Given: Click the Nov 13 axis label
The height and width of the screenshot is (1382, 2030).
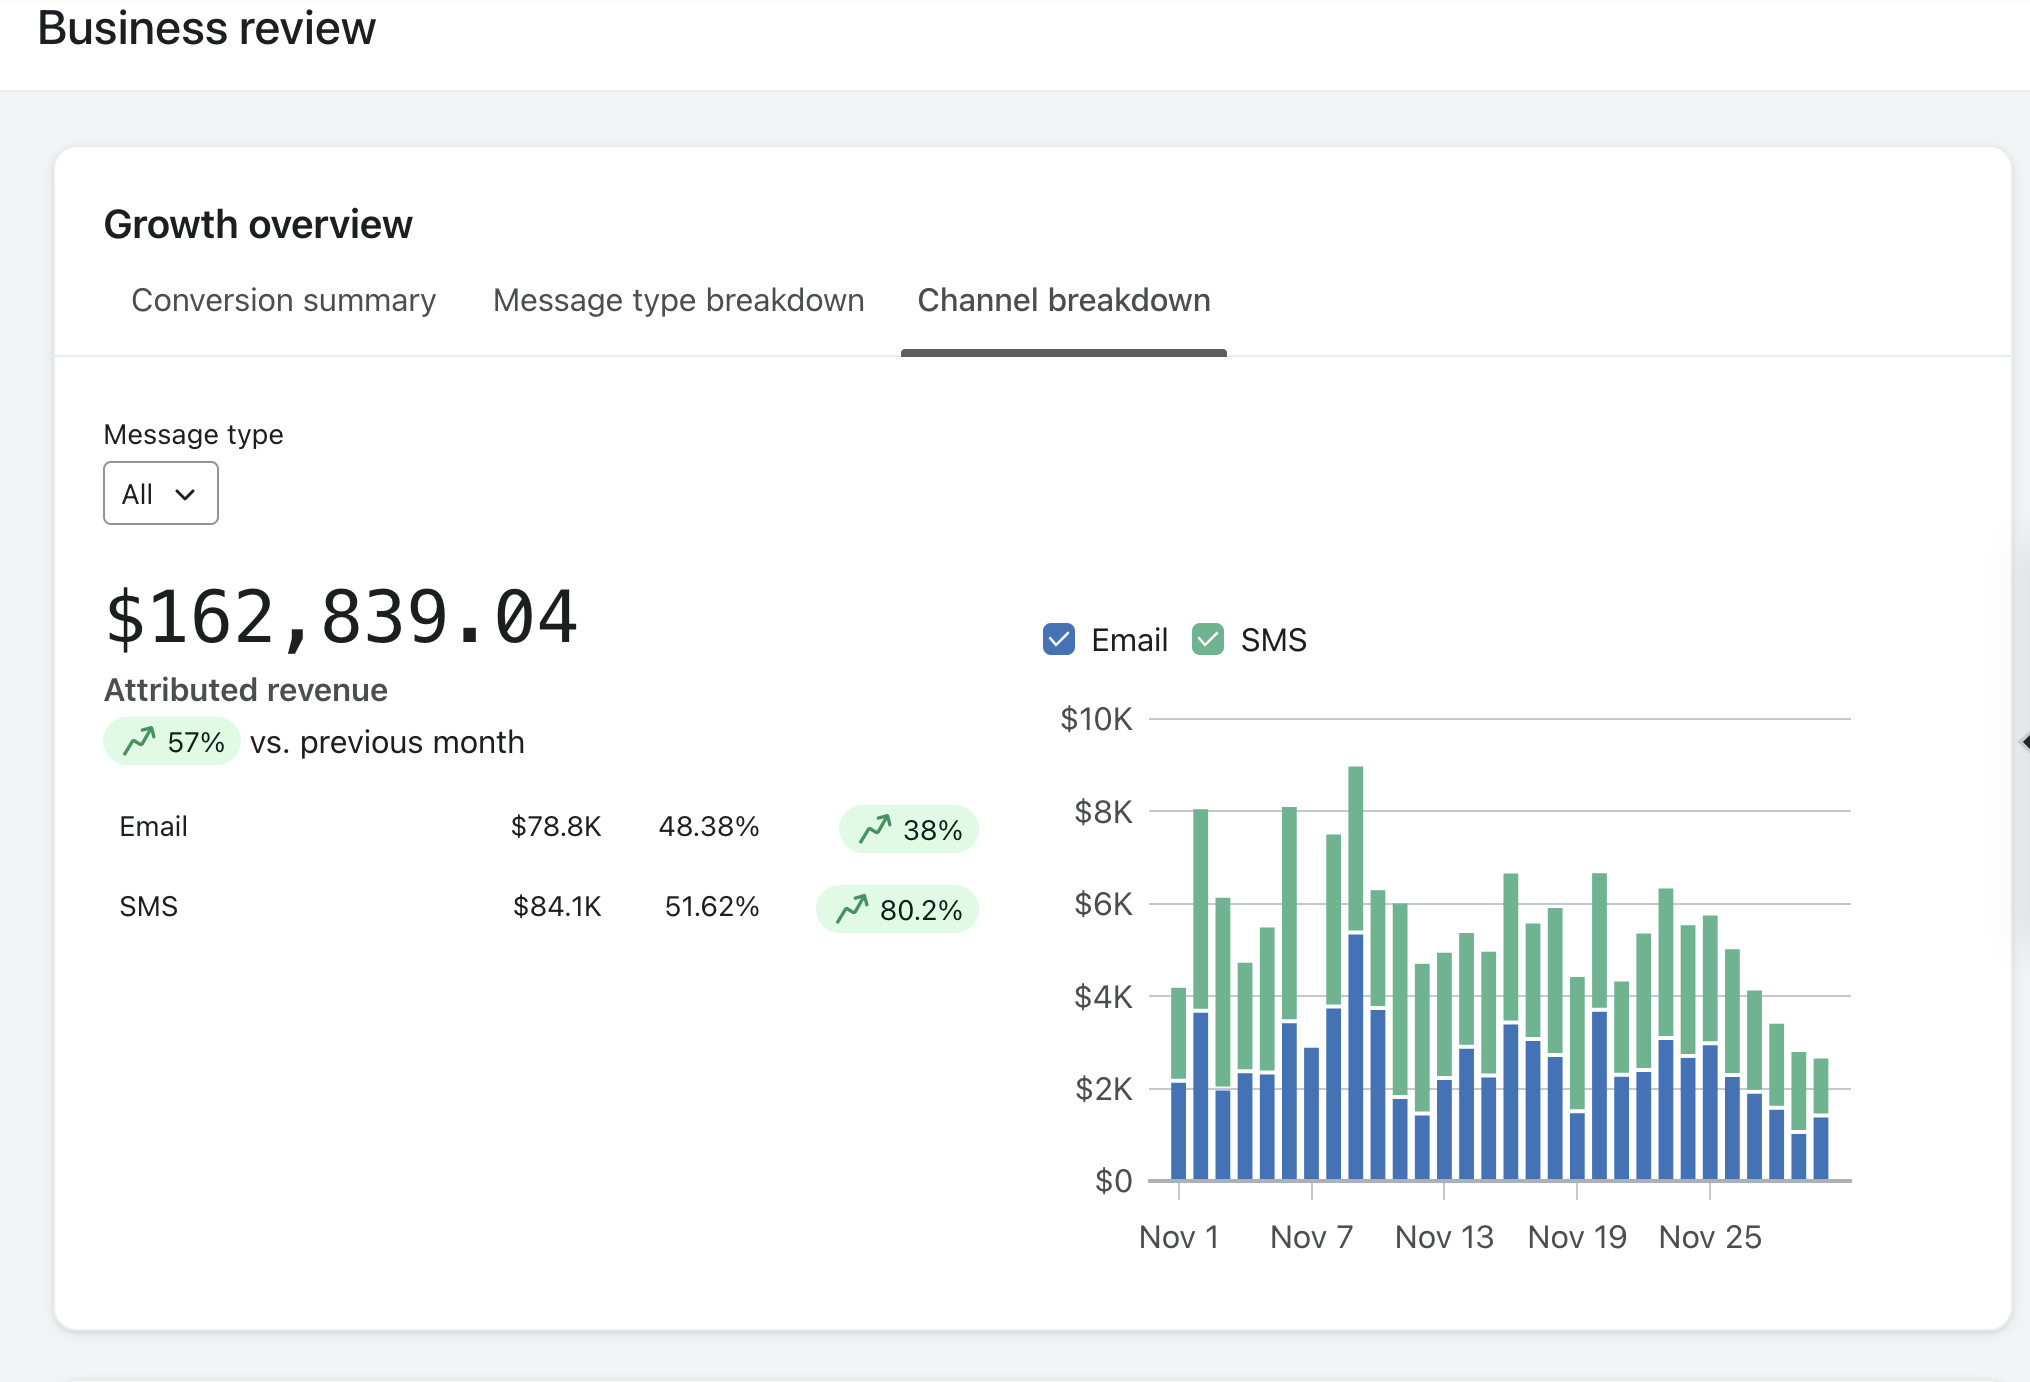Looking at the screenshot, I should pos(1444,1237).
